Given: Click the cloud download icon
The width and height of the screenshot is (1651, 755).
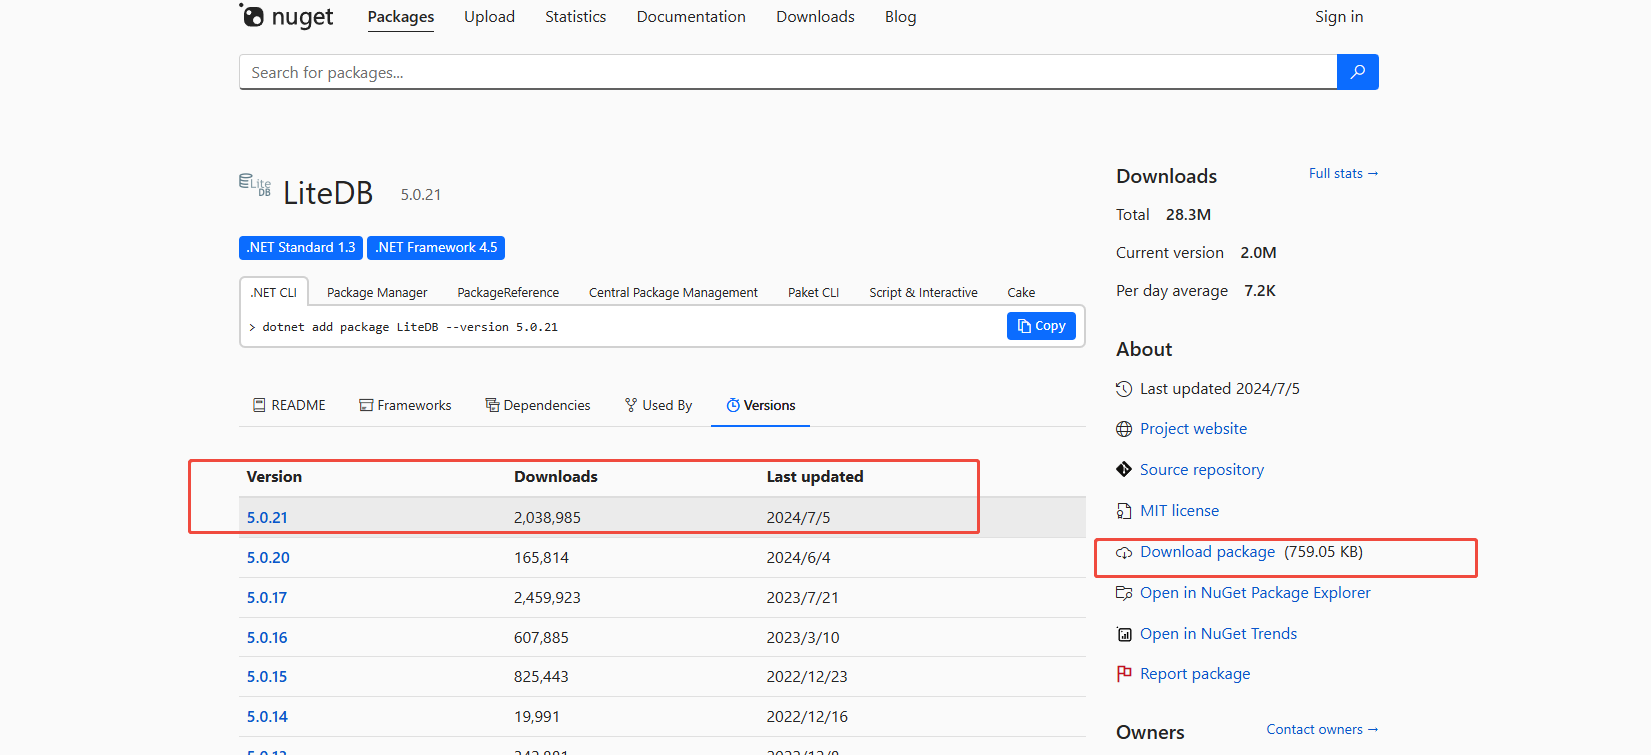Looking at the screenshot, I should [x=1124, y=552].
